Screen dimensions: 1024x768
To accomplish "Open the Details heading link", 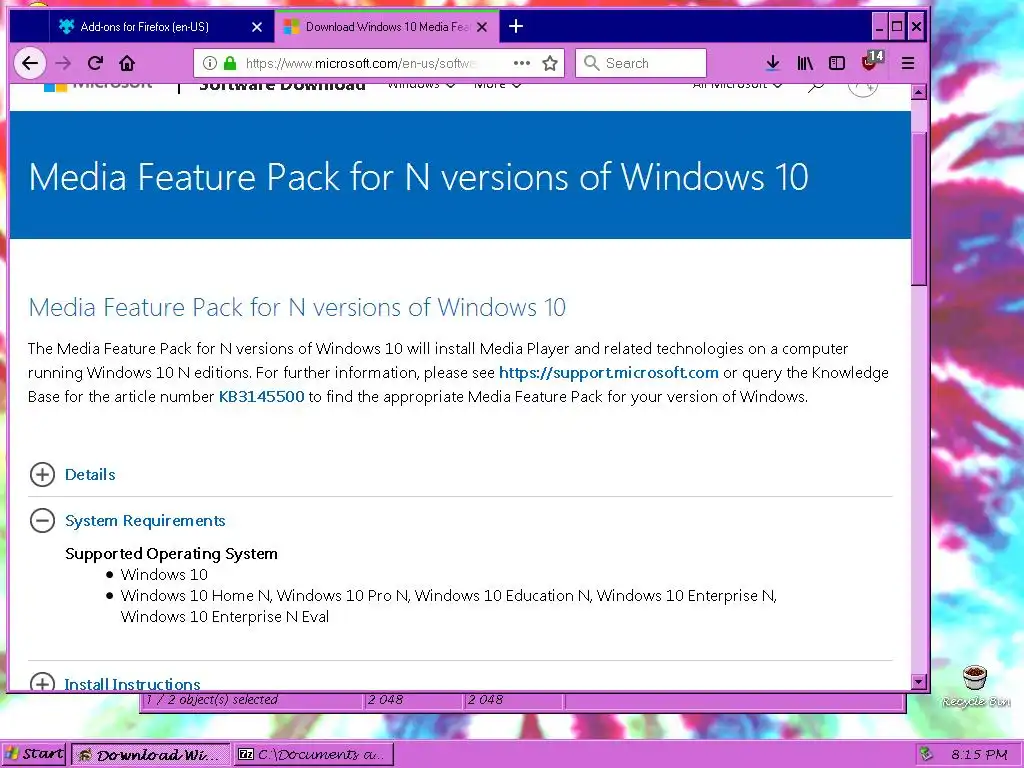I will point(90,475).
